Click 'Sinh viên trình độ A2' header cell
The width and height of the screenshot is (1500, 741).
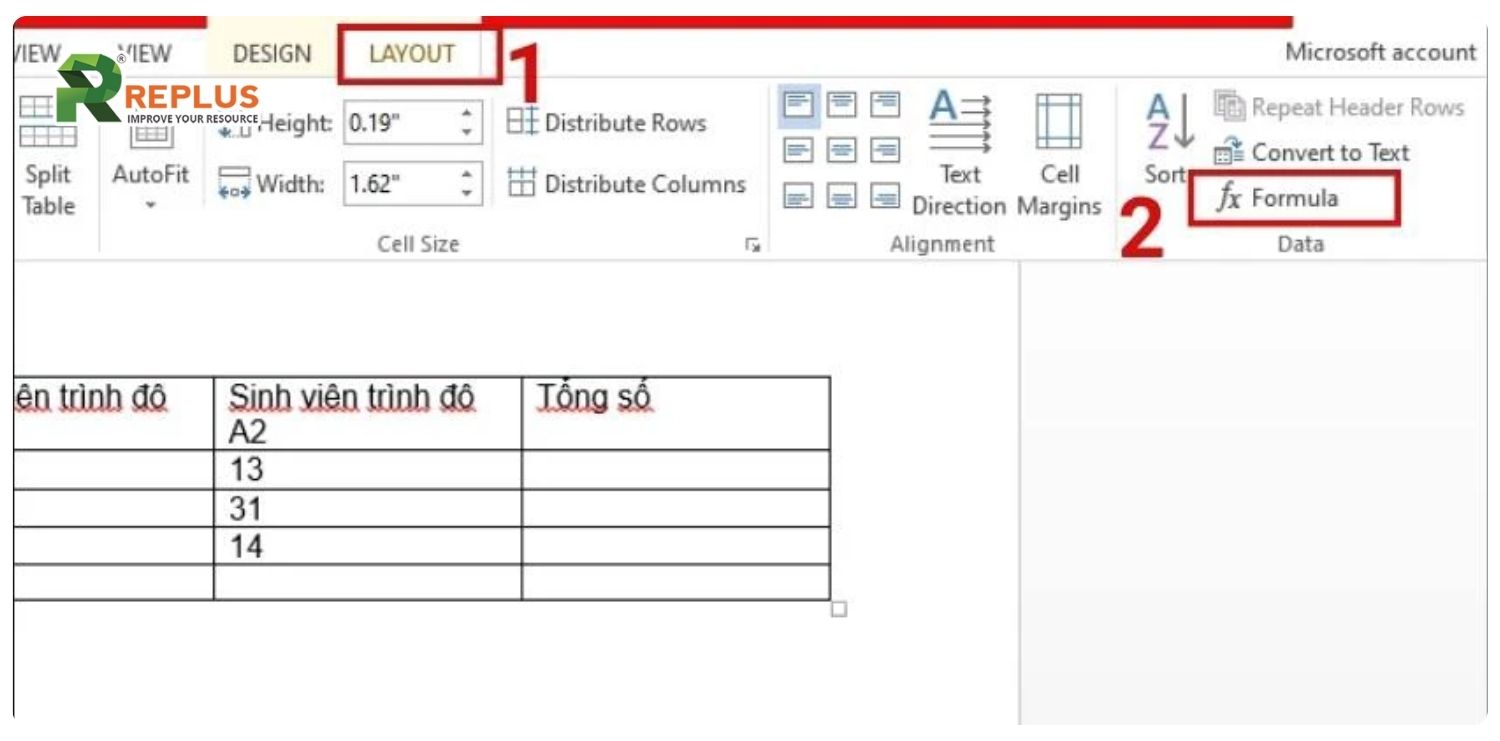click(x=368, y=413)
